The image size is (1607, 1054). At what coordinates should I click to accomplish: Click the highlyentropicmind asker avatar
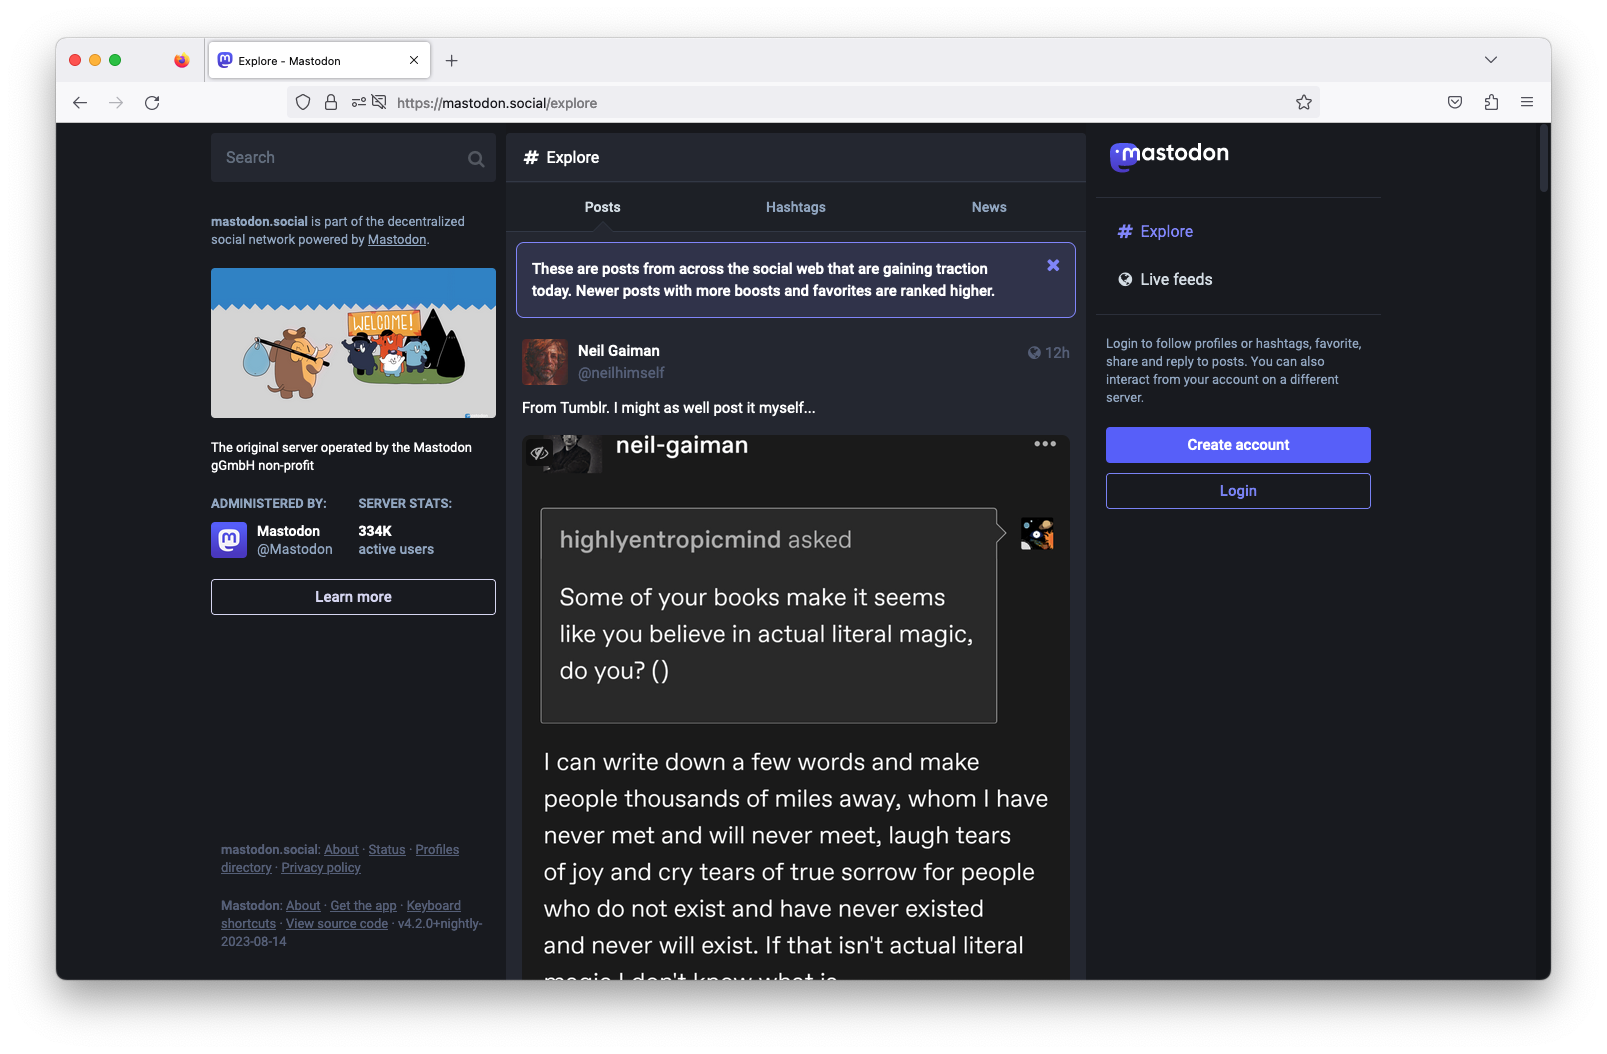pos(1037,534)
